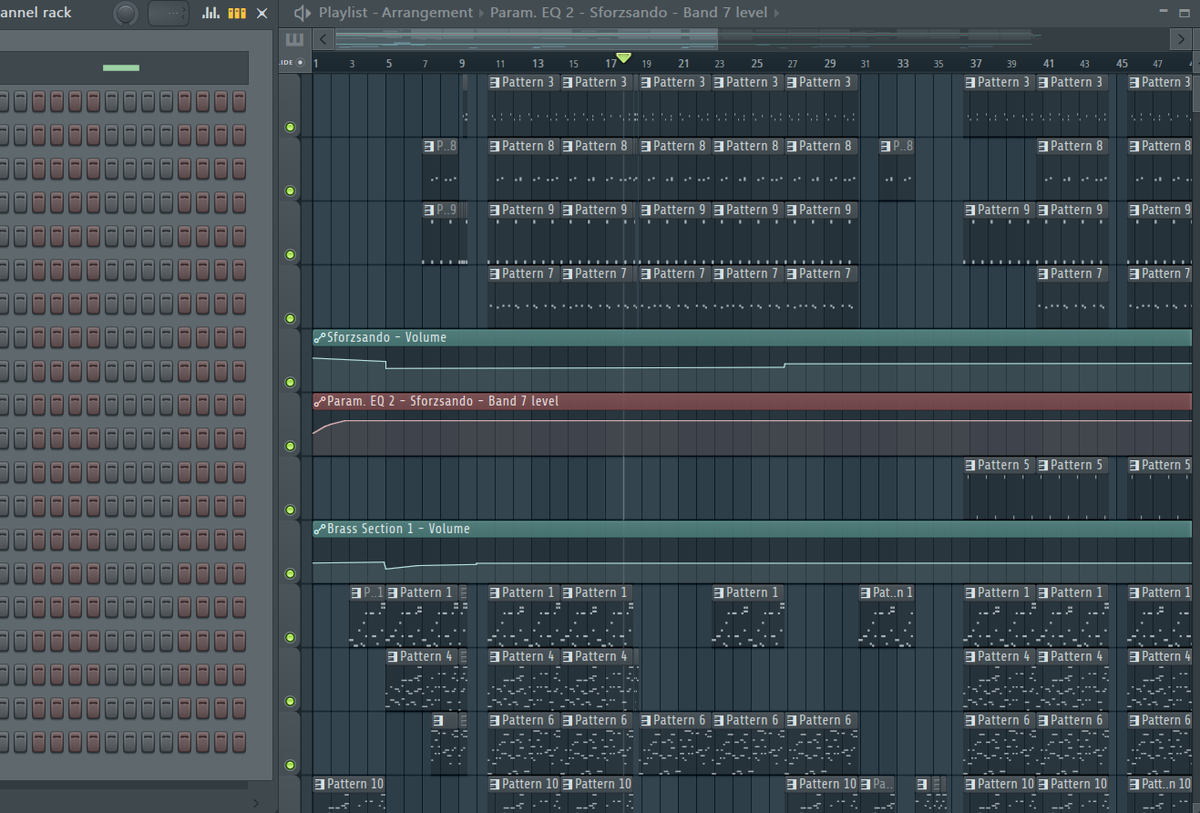
Task: Open the clip menu icon of Pattern 10 at bar 1
Action: pyautogui.click(x=320, y=785)
